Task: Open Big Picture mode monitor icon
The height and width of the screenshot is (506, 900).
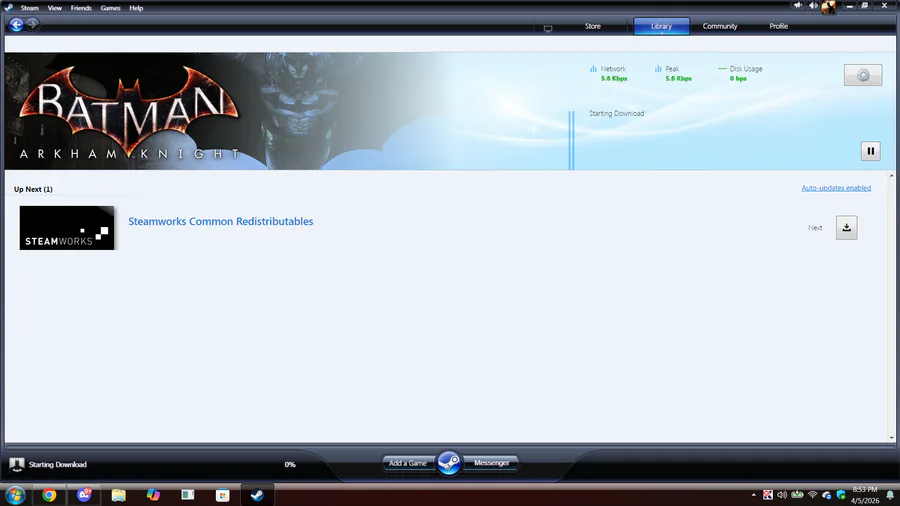Action: [x=548, y=28]
